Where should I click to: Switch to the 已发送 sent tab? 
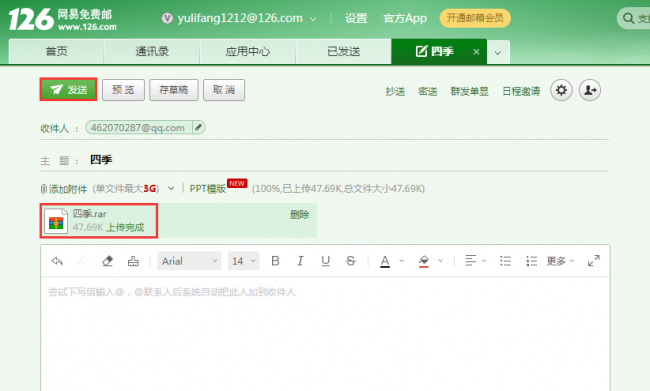point(344,51)
